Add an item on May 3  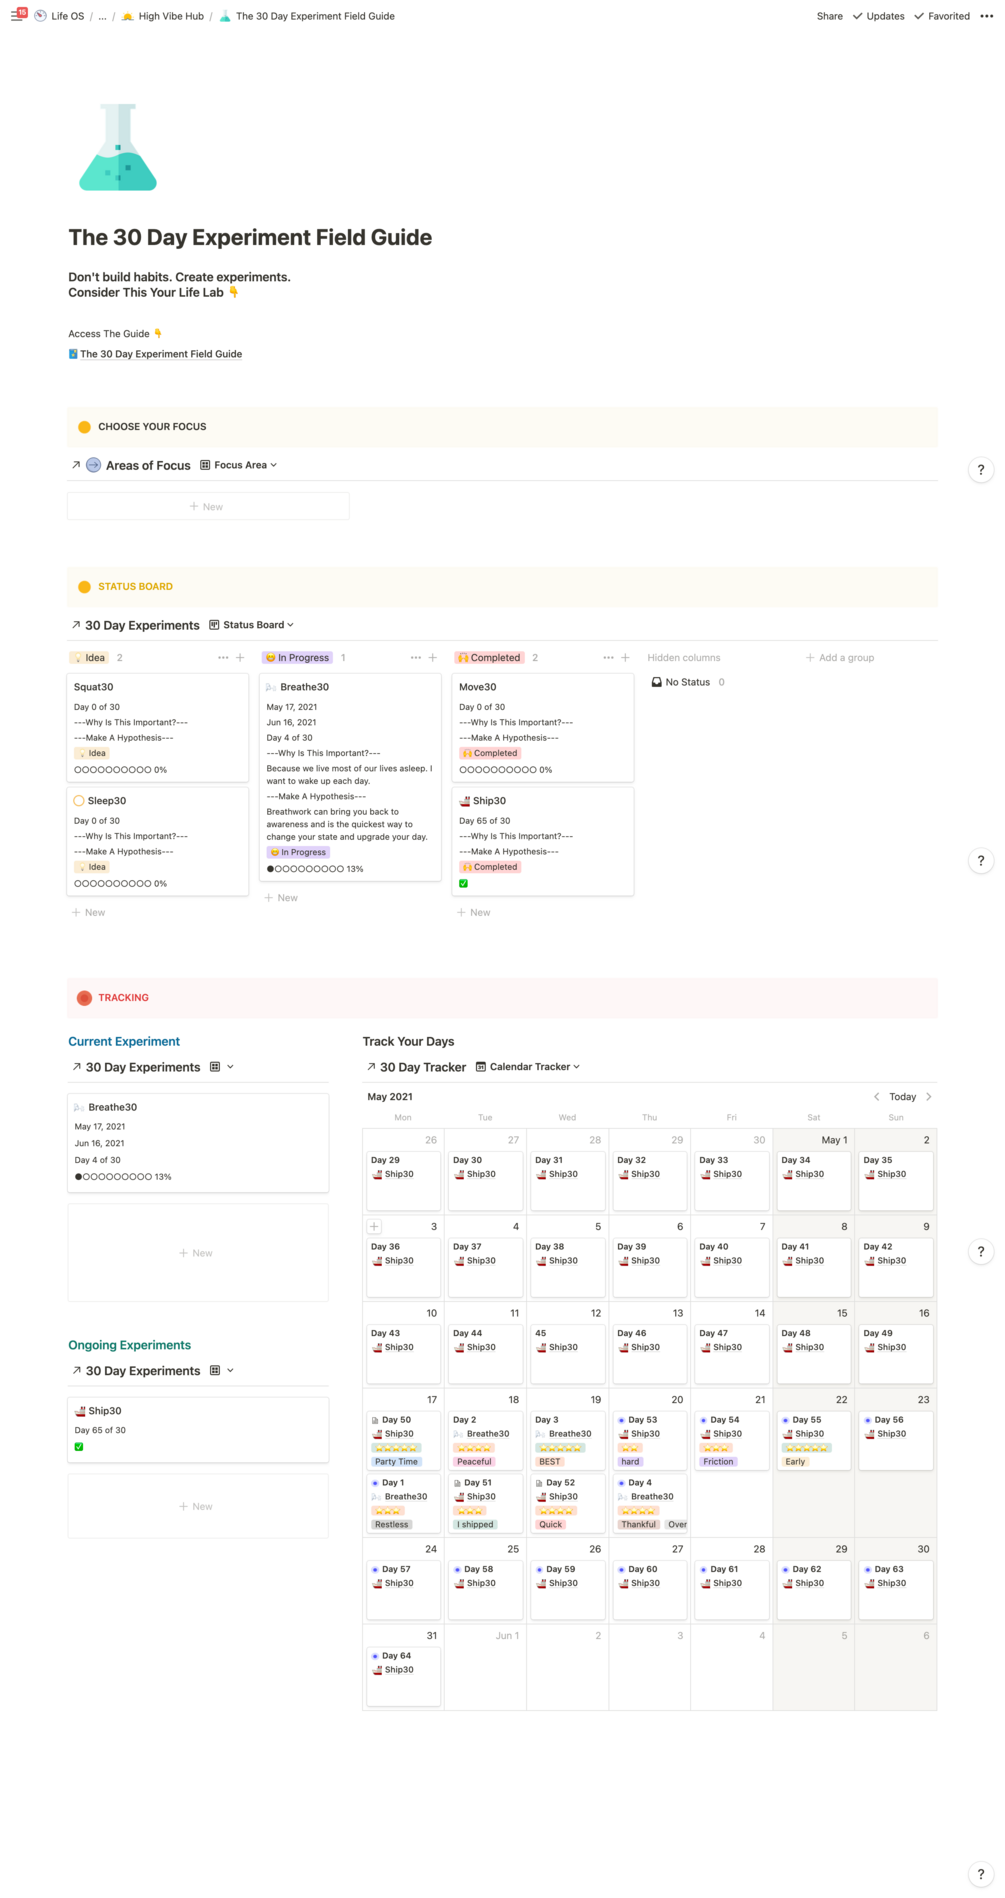374,1227
